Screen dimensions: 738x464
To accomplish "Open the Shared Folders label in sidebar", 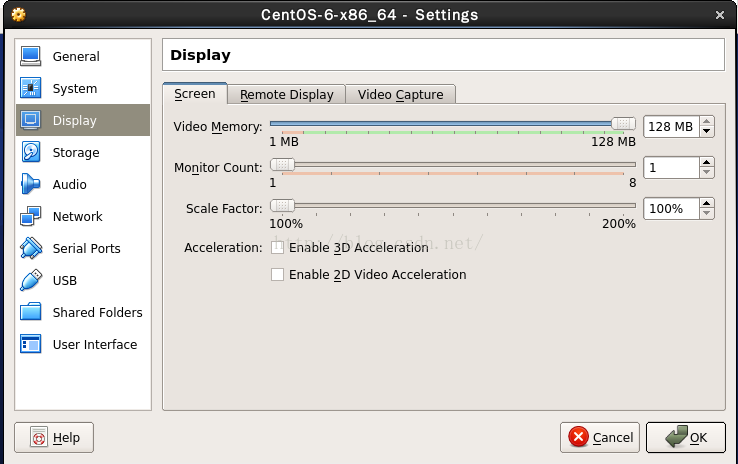I will (x=97, y=312).
